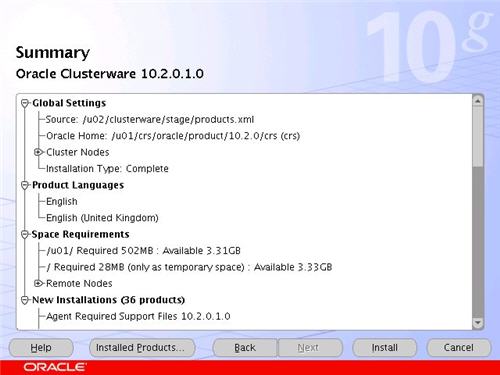The width and height of the screenshot is (500, 375).
Task: Go back to the previous step
Action: (245, 348)
